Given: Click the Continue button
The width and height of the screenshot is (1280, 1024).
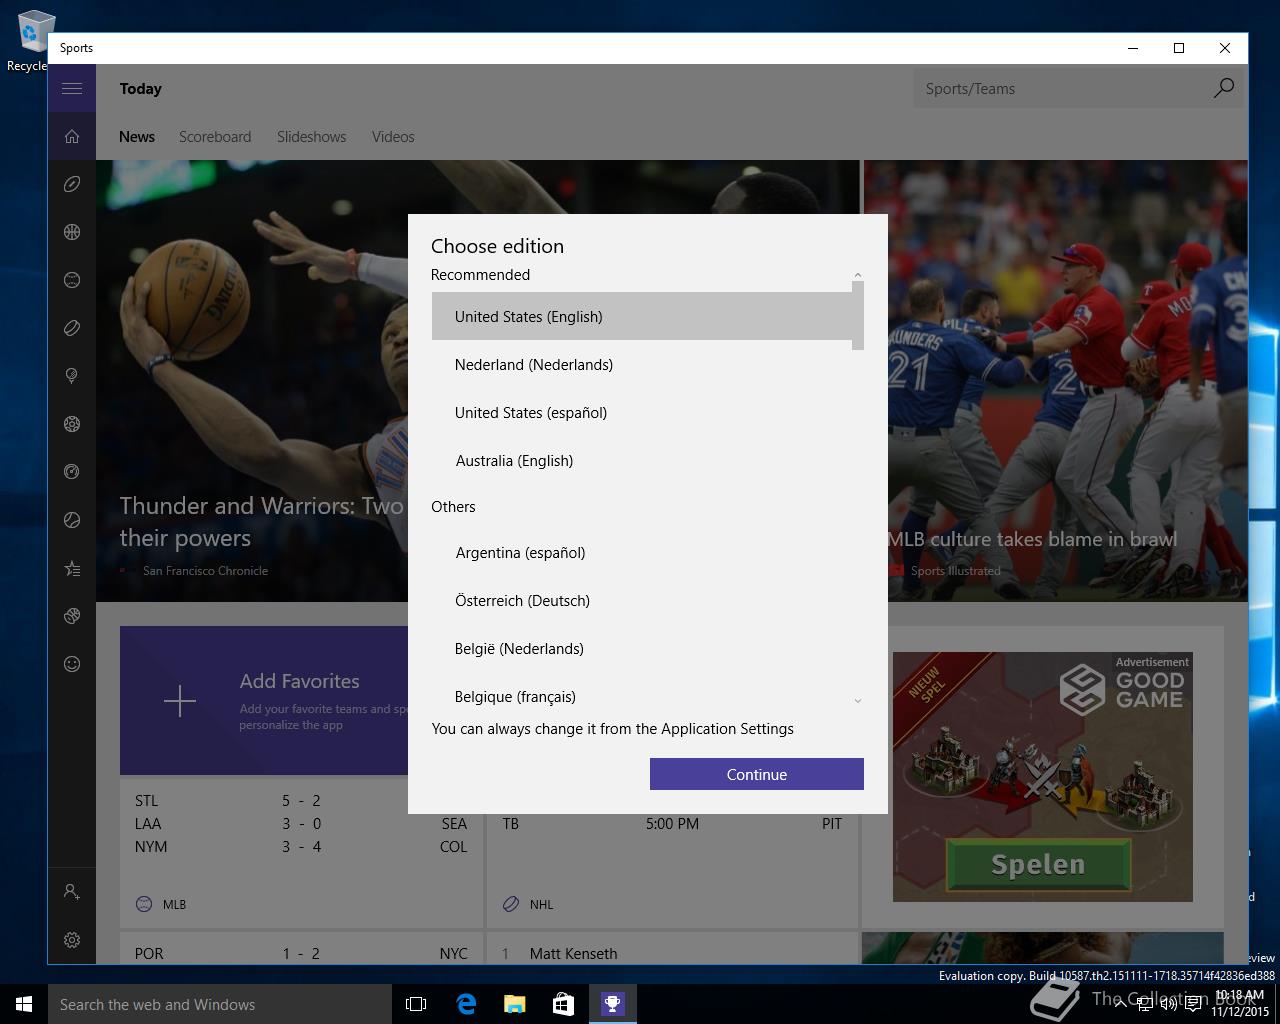Looking at the screenshot, I should point(757,774).
